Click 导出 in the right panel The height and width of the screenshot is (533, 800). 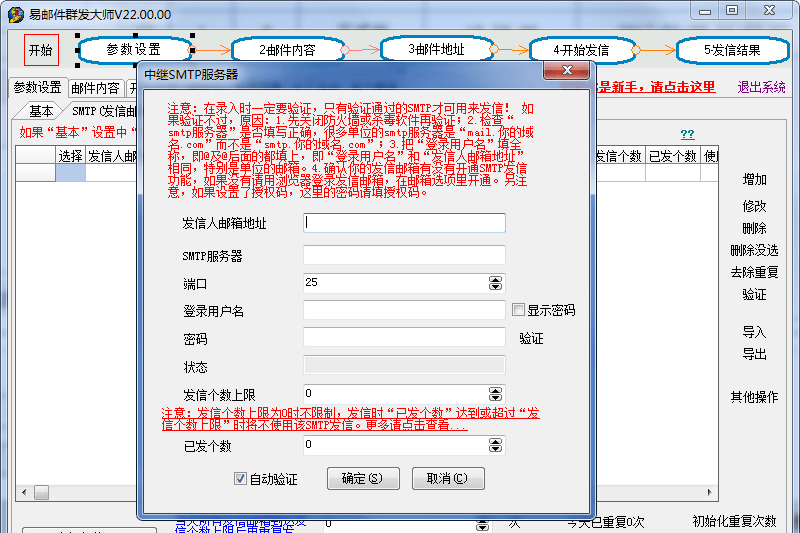pyautogui.click(x=755, y=354)
